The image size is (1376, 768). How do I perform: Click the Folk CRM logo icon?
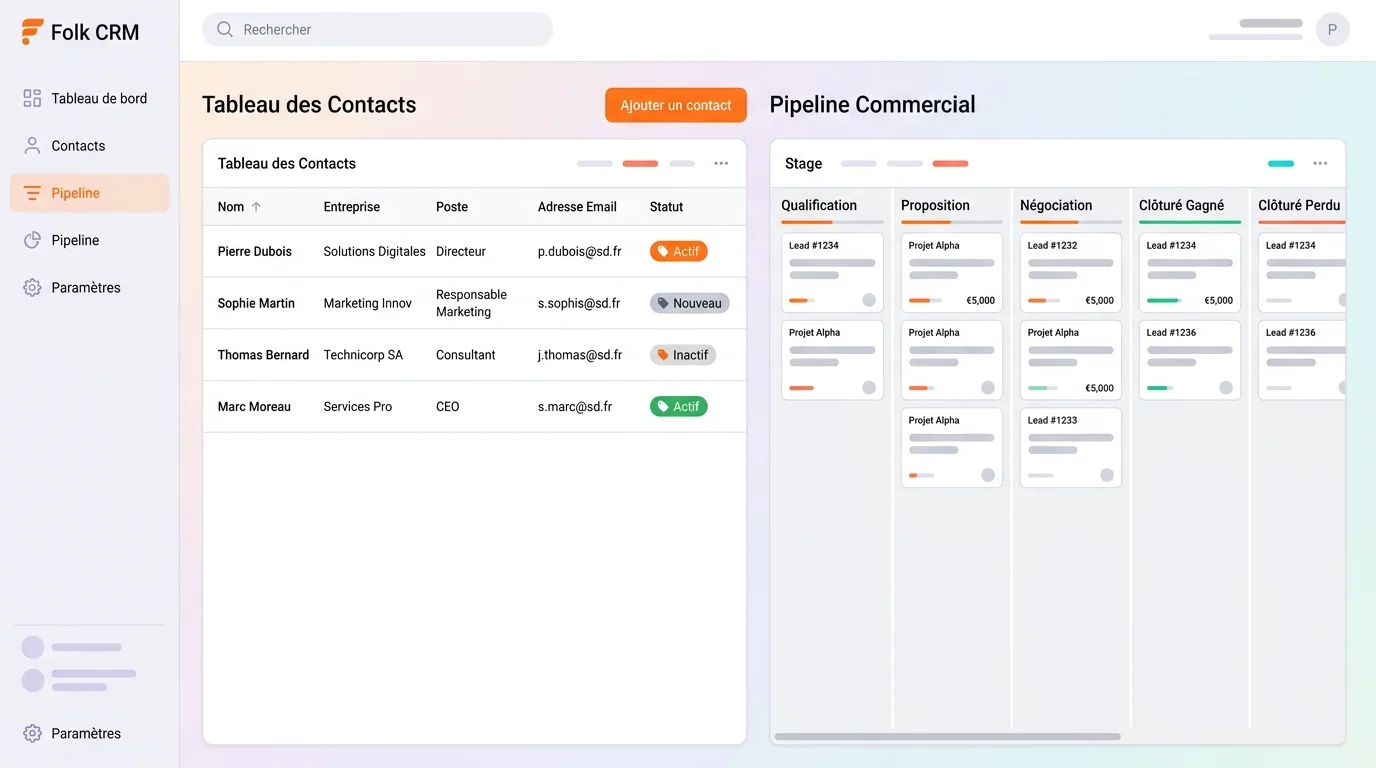pyautogui.click(x=31, y=31)
